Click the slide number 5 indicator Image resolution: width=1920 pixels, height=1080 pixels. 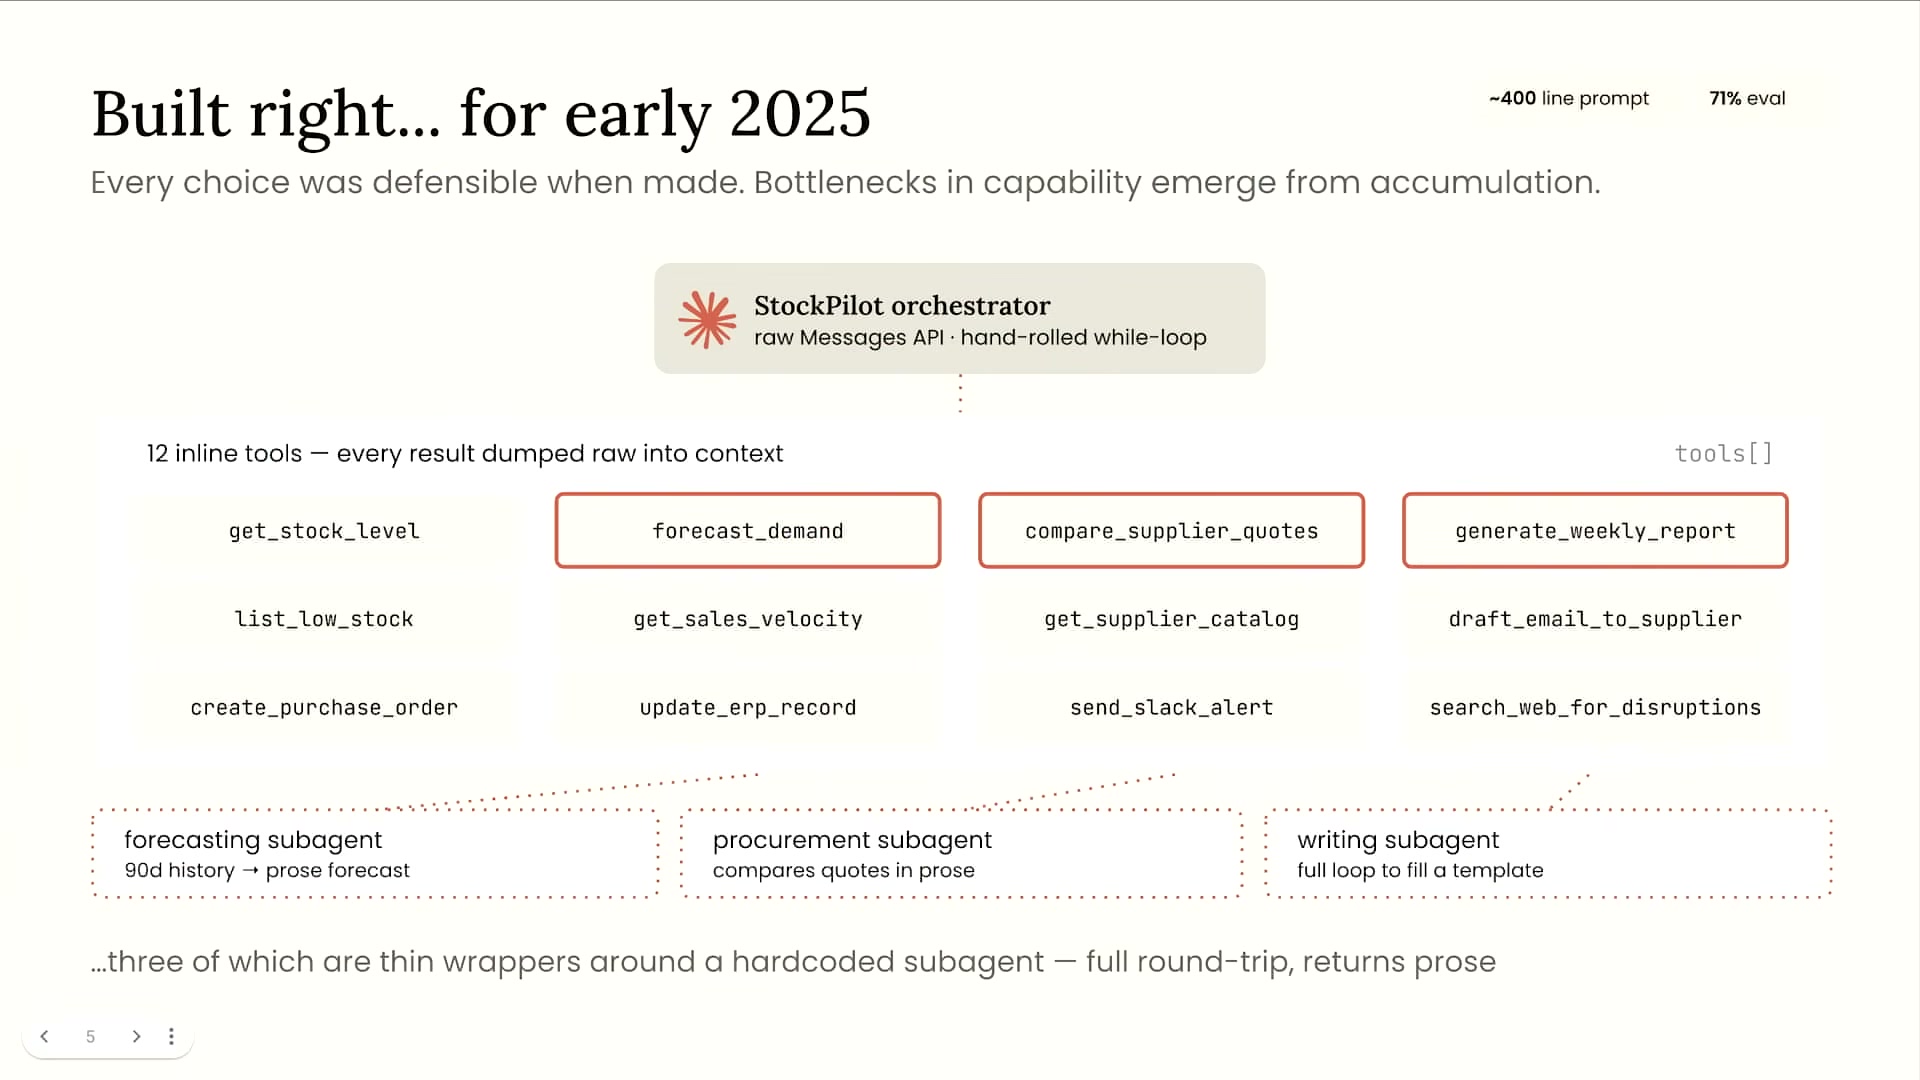pyautogui.click(x=90, y=1037)
